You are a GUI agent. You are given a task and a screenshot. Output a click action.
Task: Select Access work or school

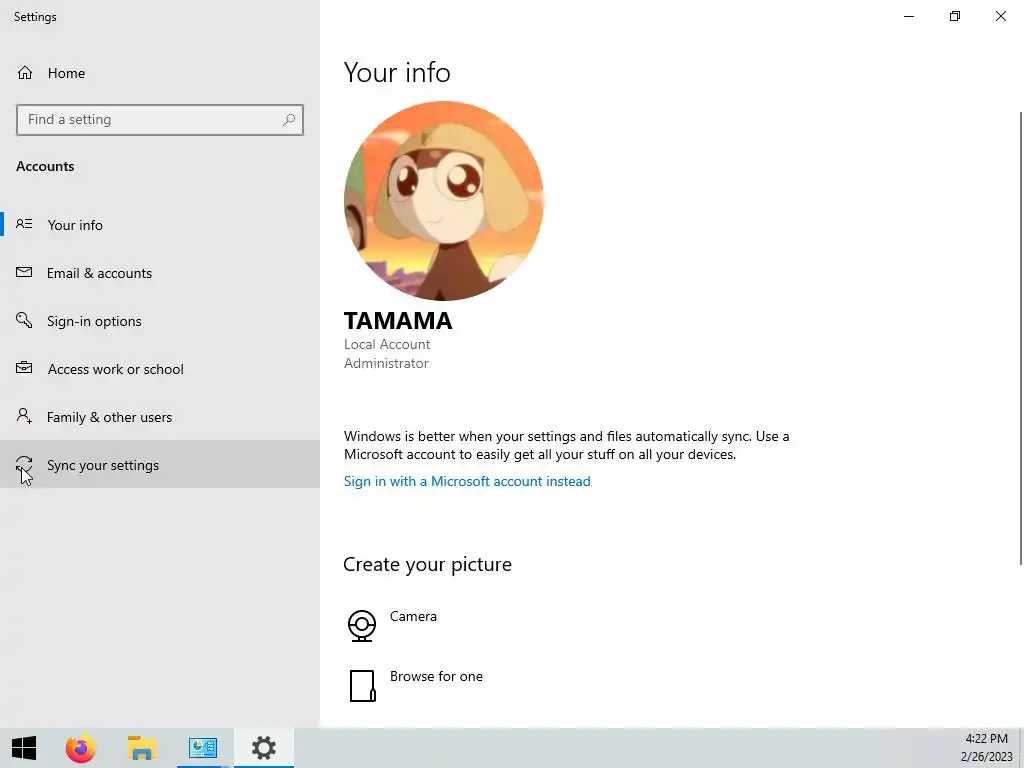(160, 369)
